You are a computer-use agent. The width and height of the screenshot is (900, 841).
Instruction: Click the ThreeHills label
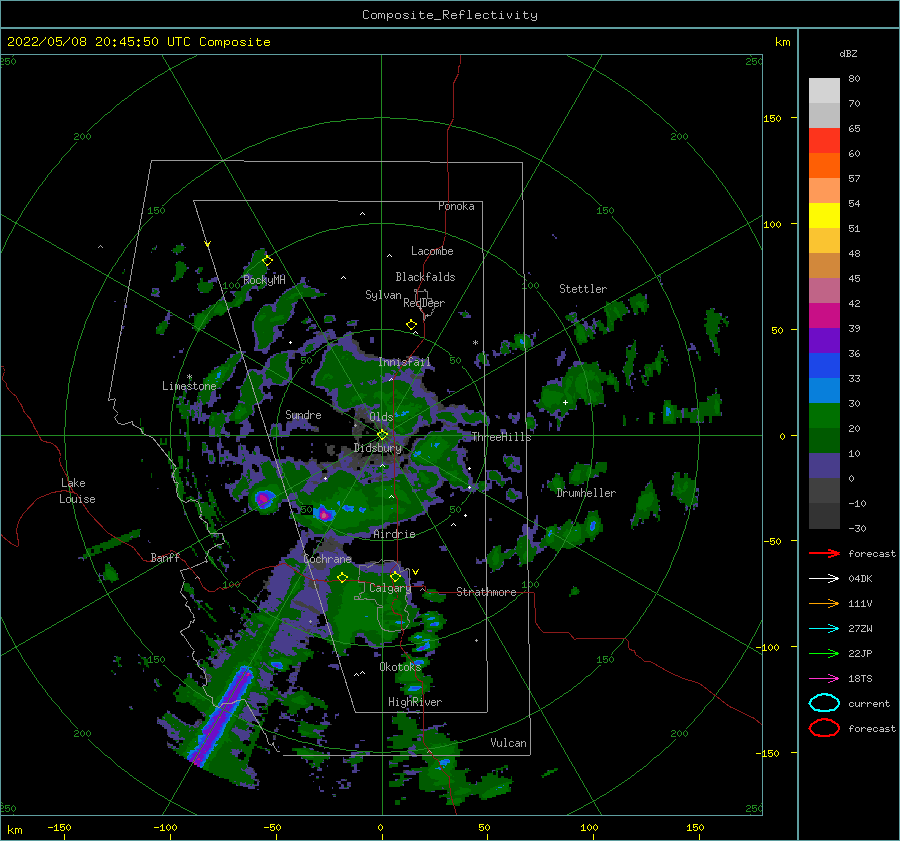(501, 437)
